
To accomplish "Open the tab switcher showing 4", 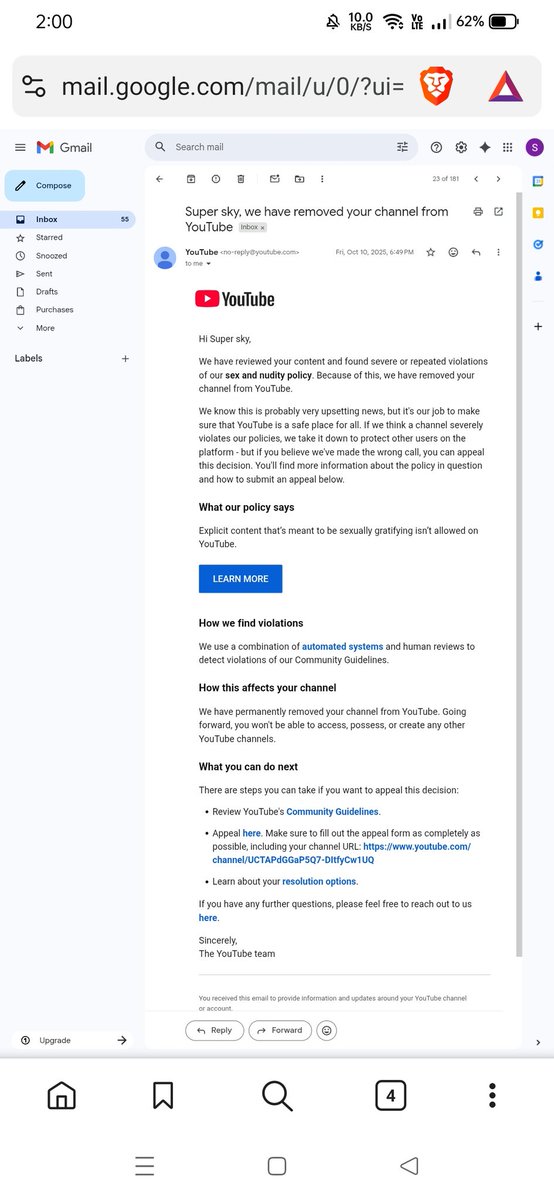I will pos(390,1096).
